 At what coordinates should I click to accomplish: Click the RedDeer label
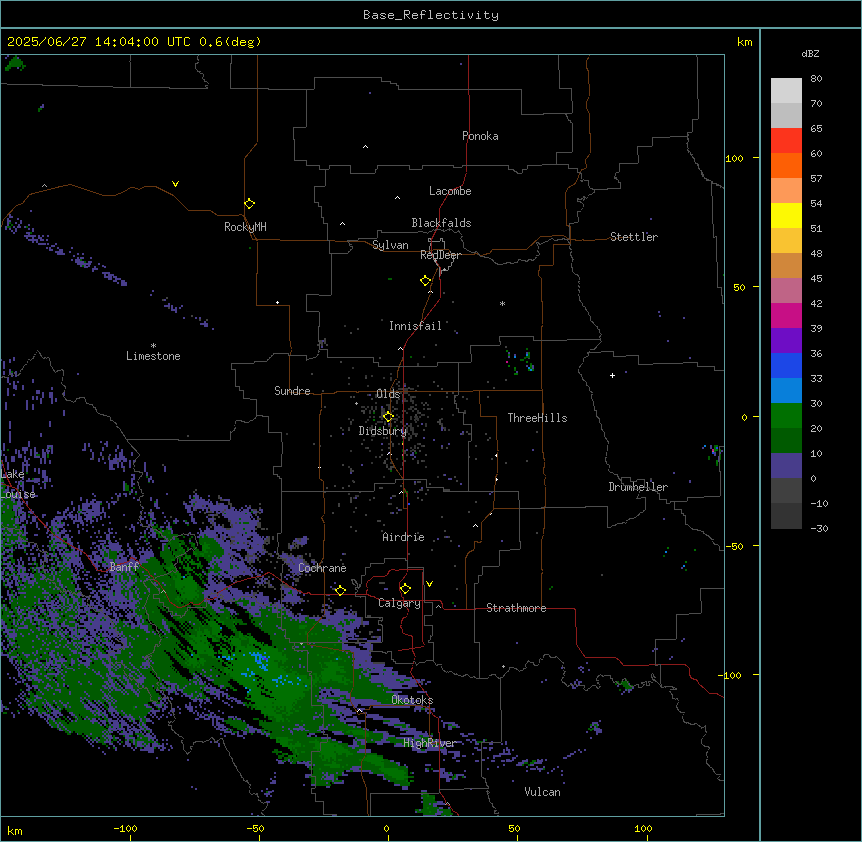tap(440, 255)
